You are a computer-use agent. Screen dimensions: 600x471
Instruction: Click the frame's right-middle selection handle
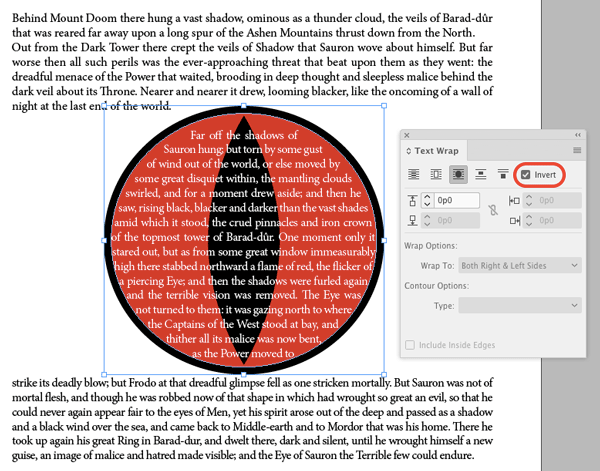click(x=384, y=240)
